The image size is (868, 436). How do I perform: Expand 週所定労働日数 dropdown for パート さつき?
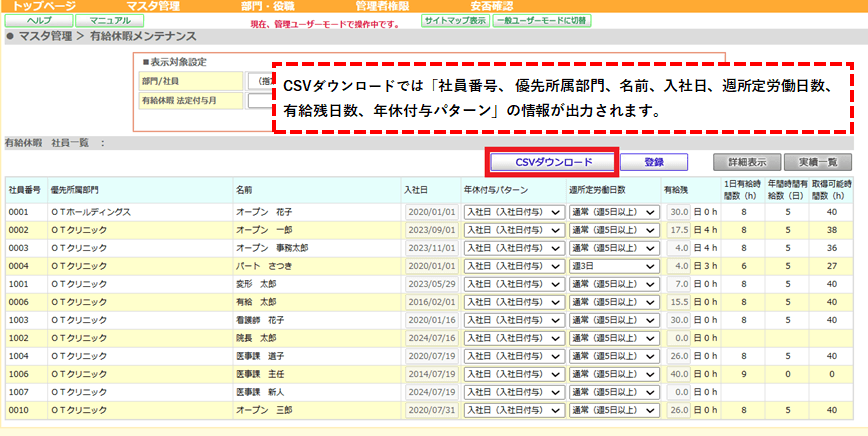pos(614,266)
